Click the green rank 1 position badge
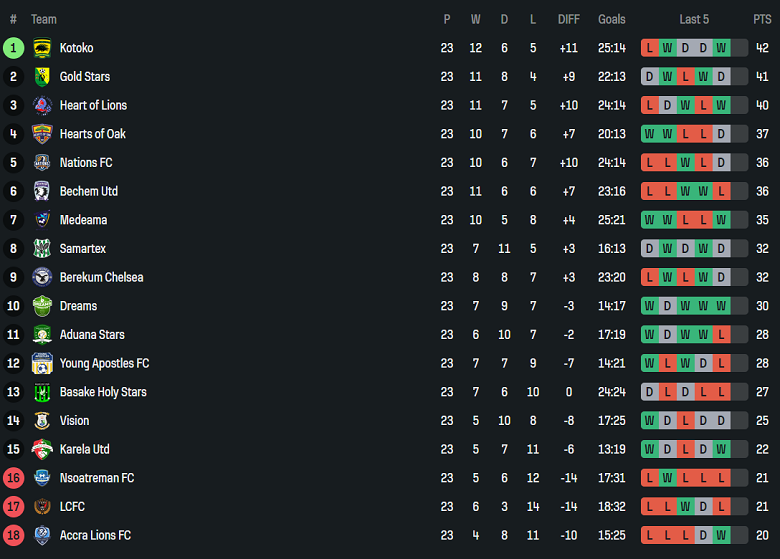Viewport: 780px width, 559px height. (x=13, y=48)
